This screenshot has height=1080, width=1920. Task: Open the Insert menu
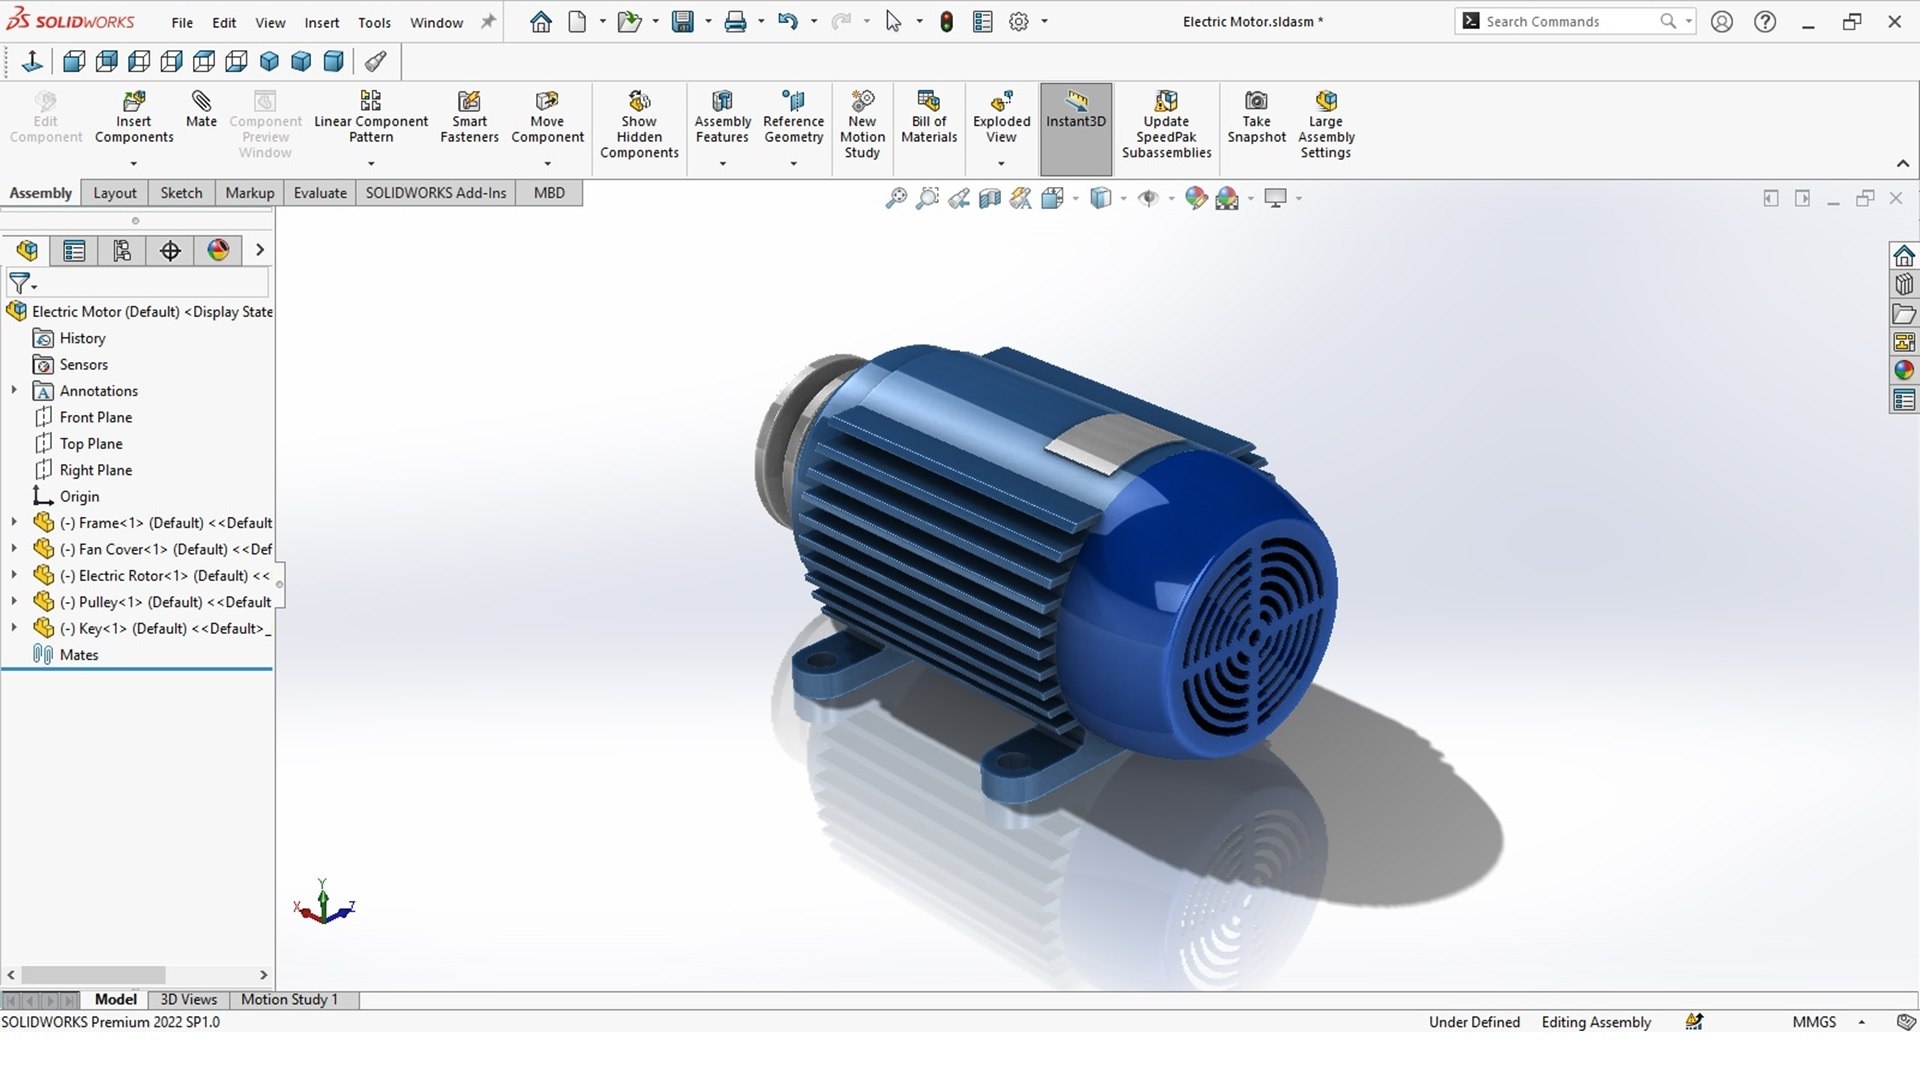coord(322,22)
